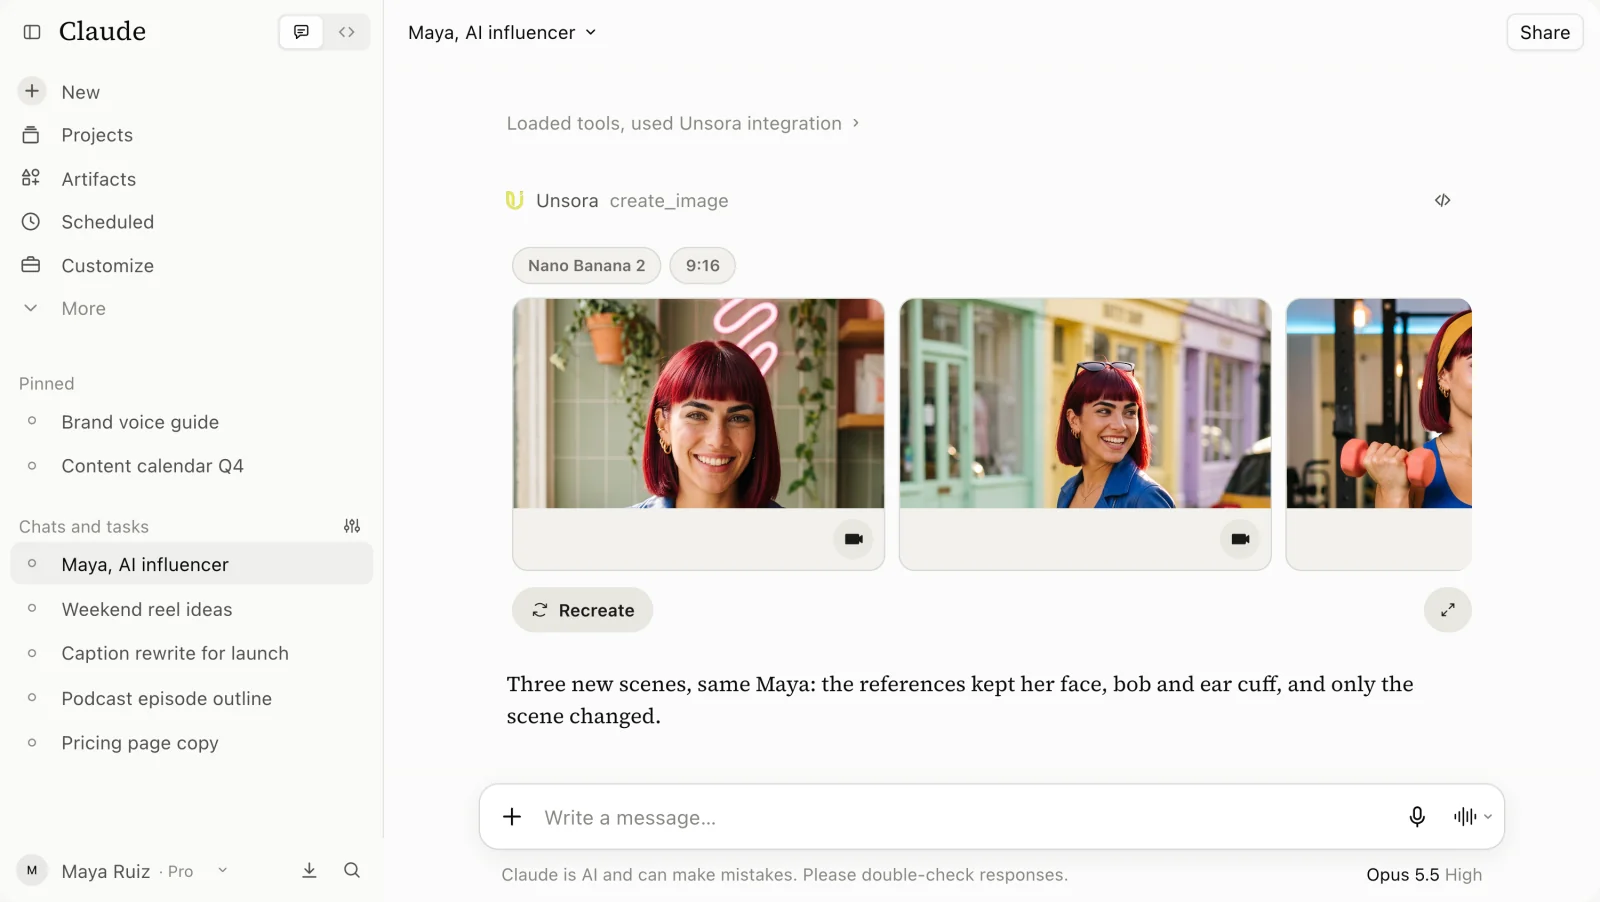Collapse the sidebar with the panel icon

point(32,32)
